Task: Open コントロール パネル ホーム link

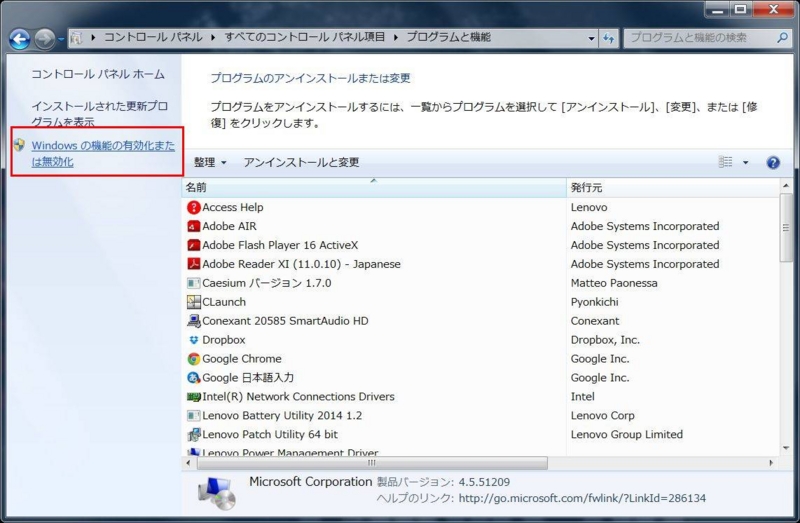Action: click(x=98, y=74)
